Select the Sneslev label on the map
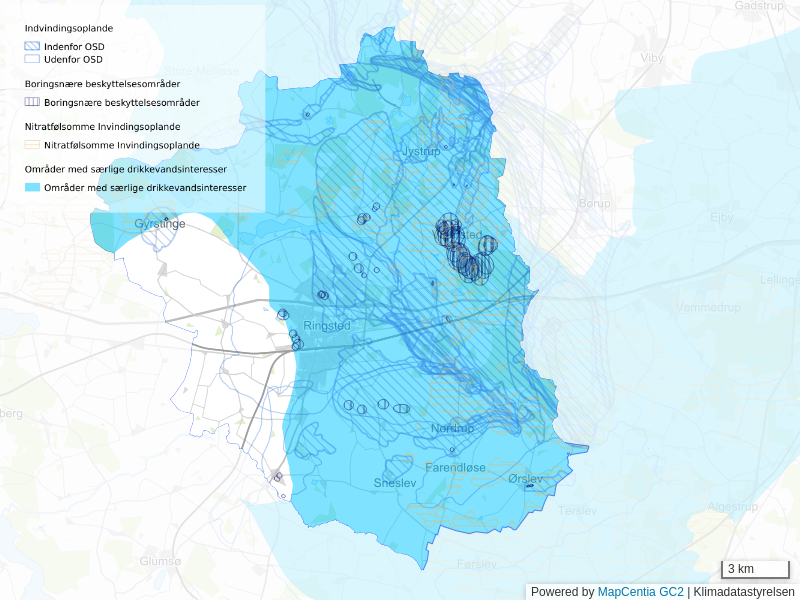This screenshot has width=800, height=600. (394, 482)
